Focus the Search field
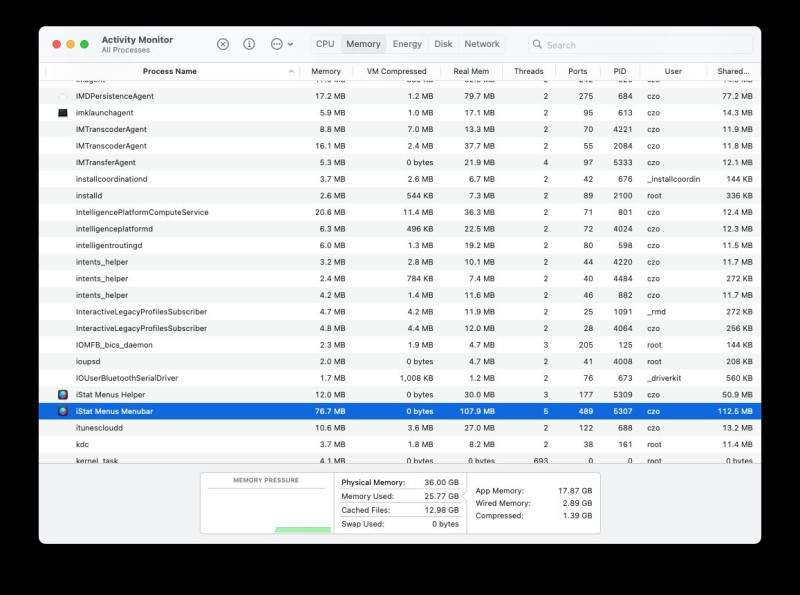Viewport: 800px width, 595px height. 640,44
